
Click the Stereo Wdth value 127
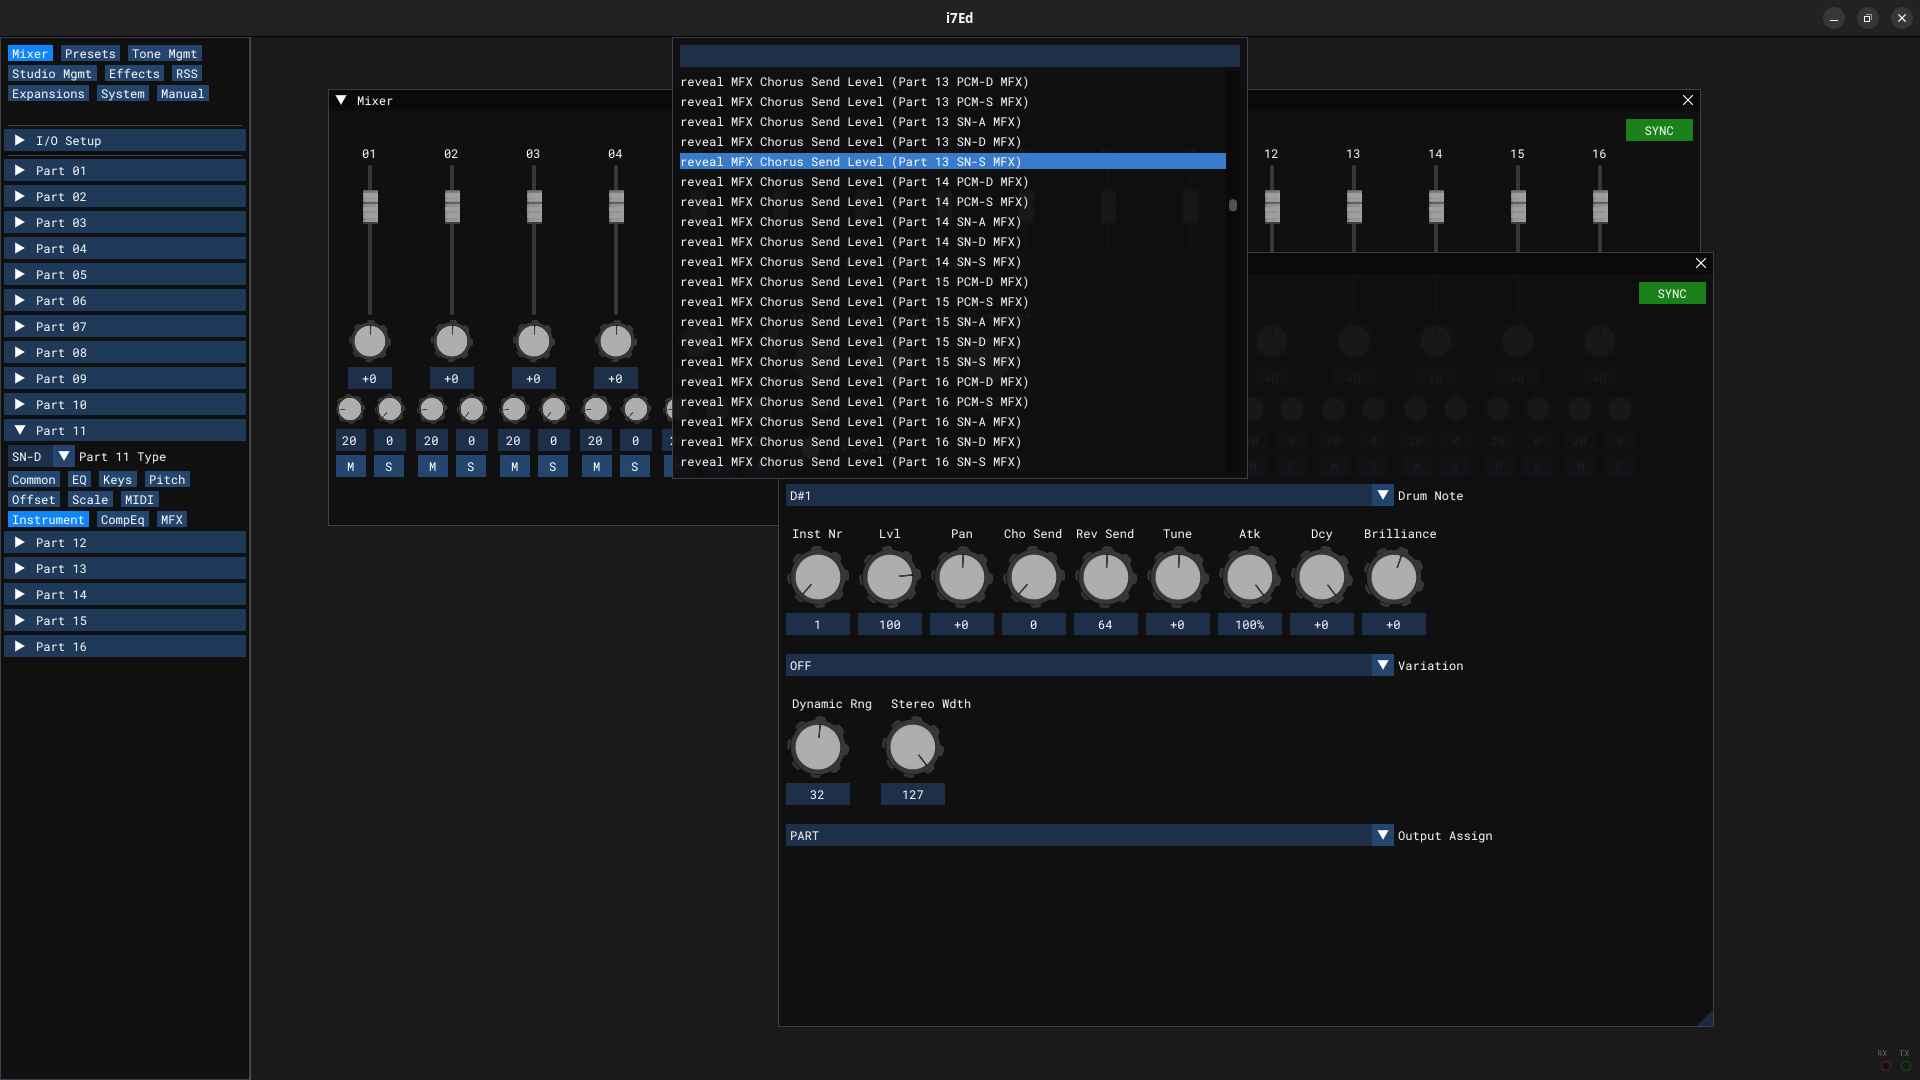tap(912, 795)
